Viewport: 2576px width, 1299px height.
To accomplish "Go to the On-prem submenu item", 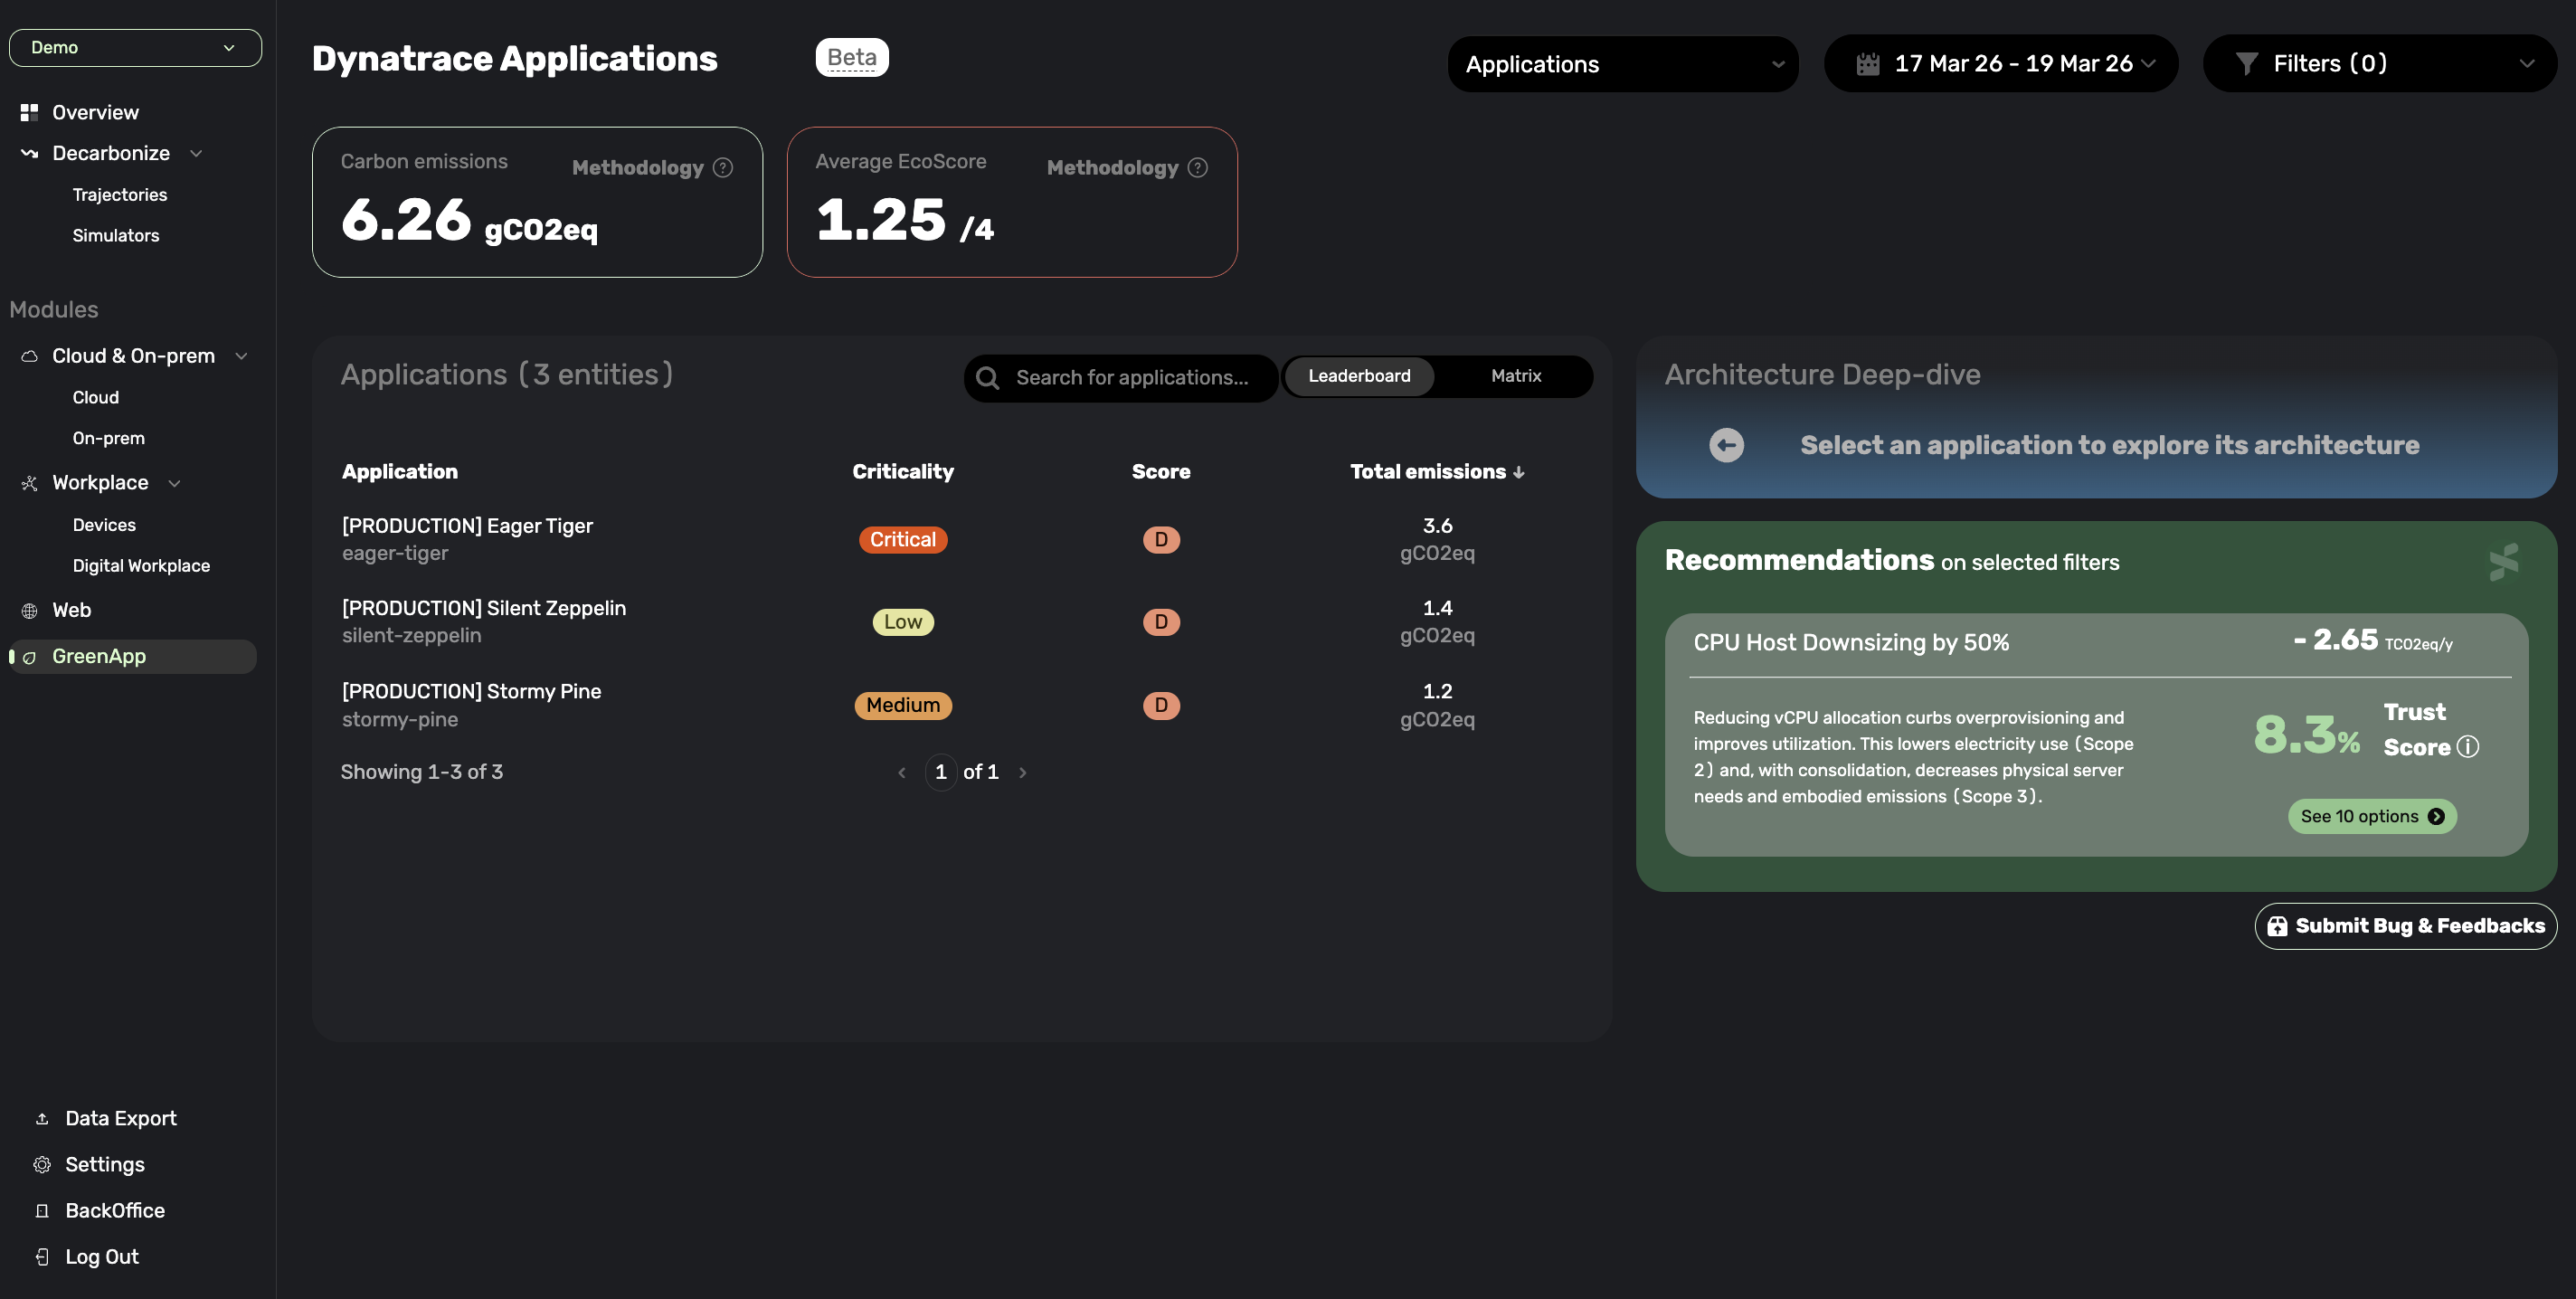I will click(108, 438).
